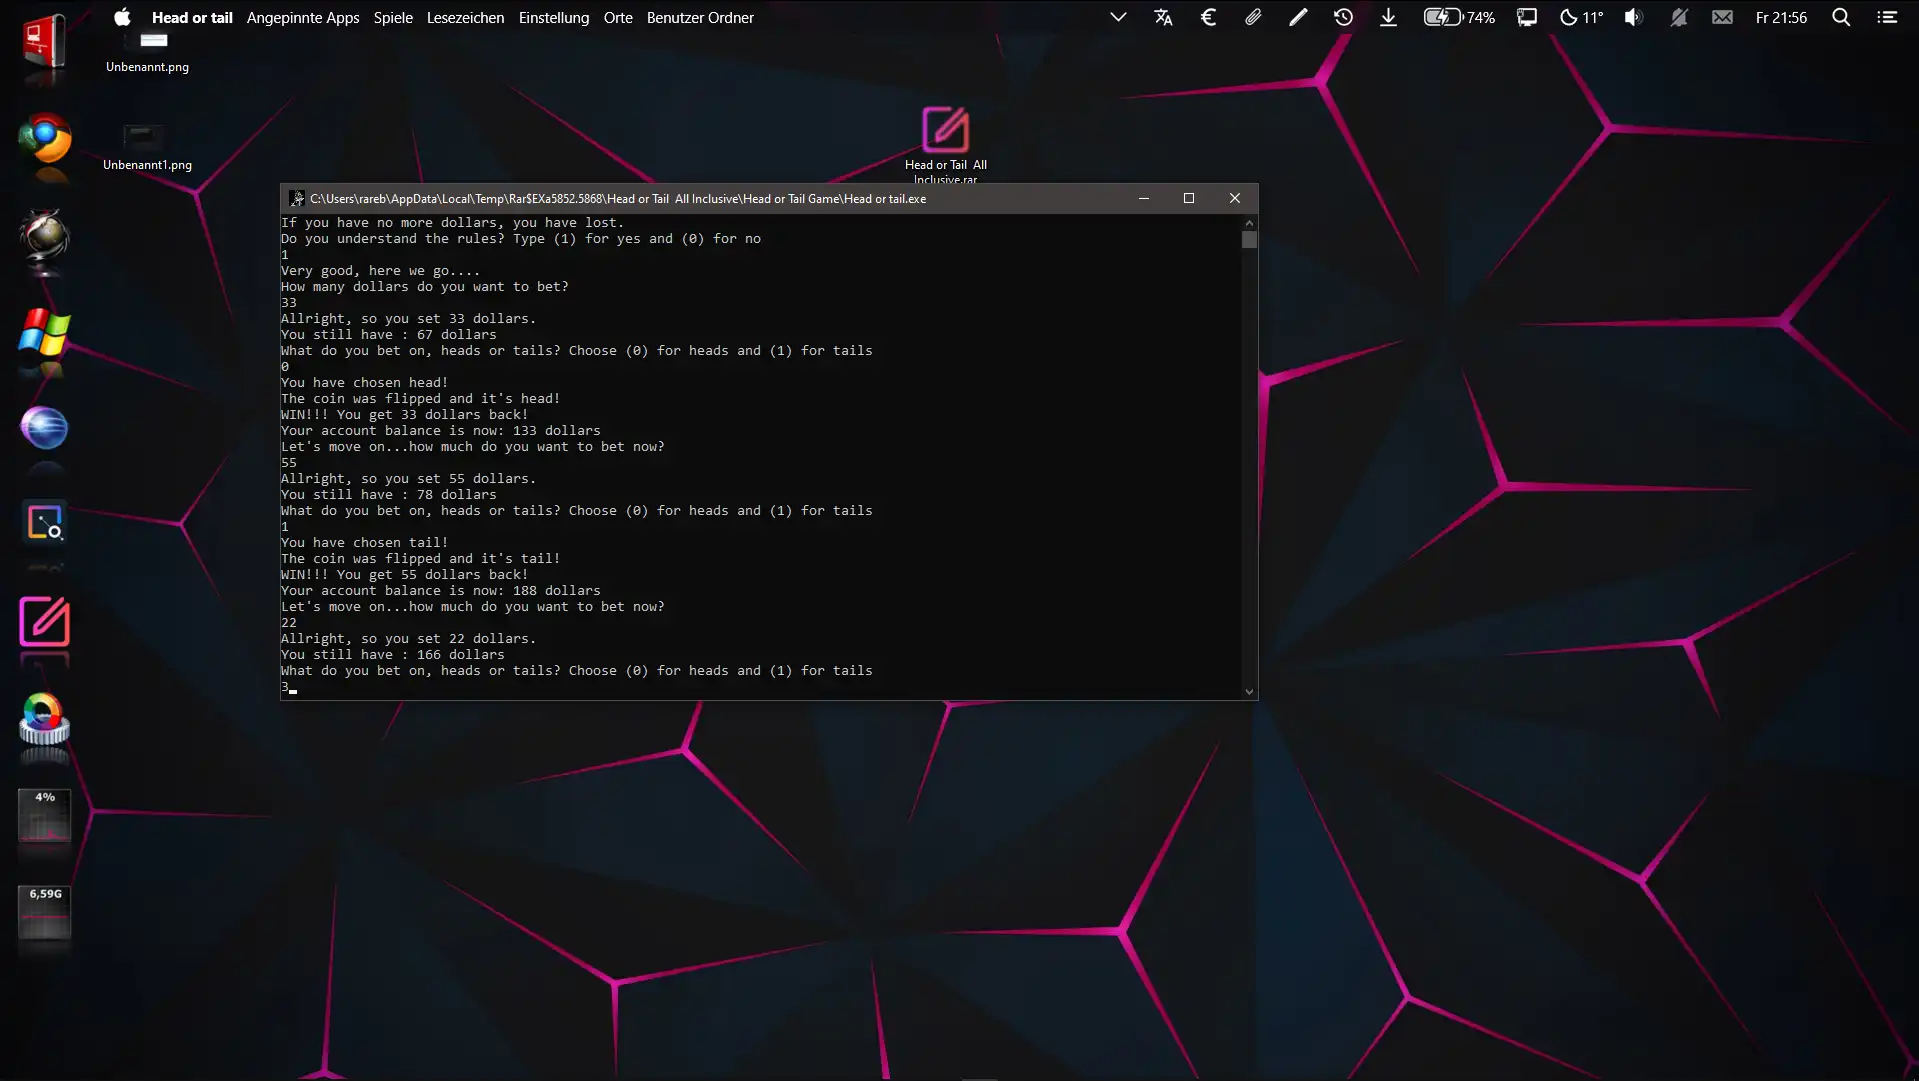The height and width of the screenshot is (1081, 1919).
Task: Click the pen icon in menu bar
Action: coord(1298,17)
